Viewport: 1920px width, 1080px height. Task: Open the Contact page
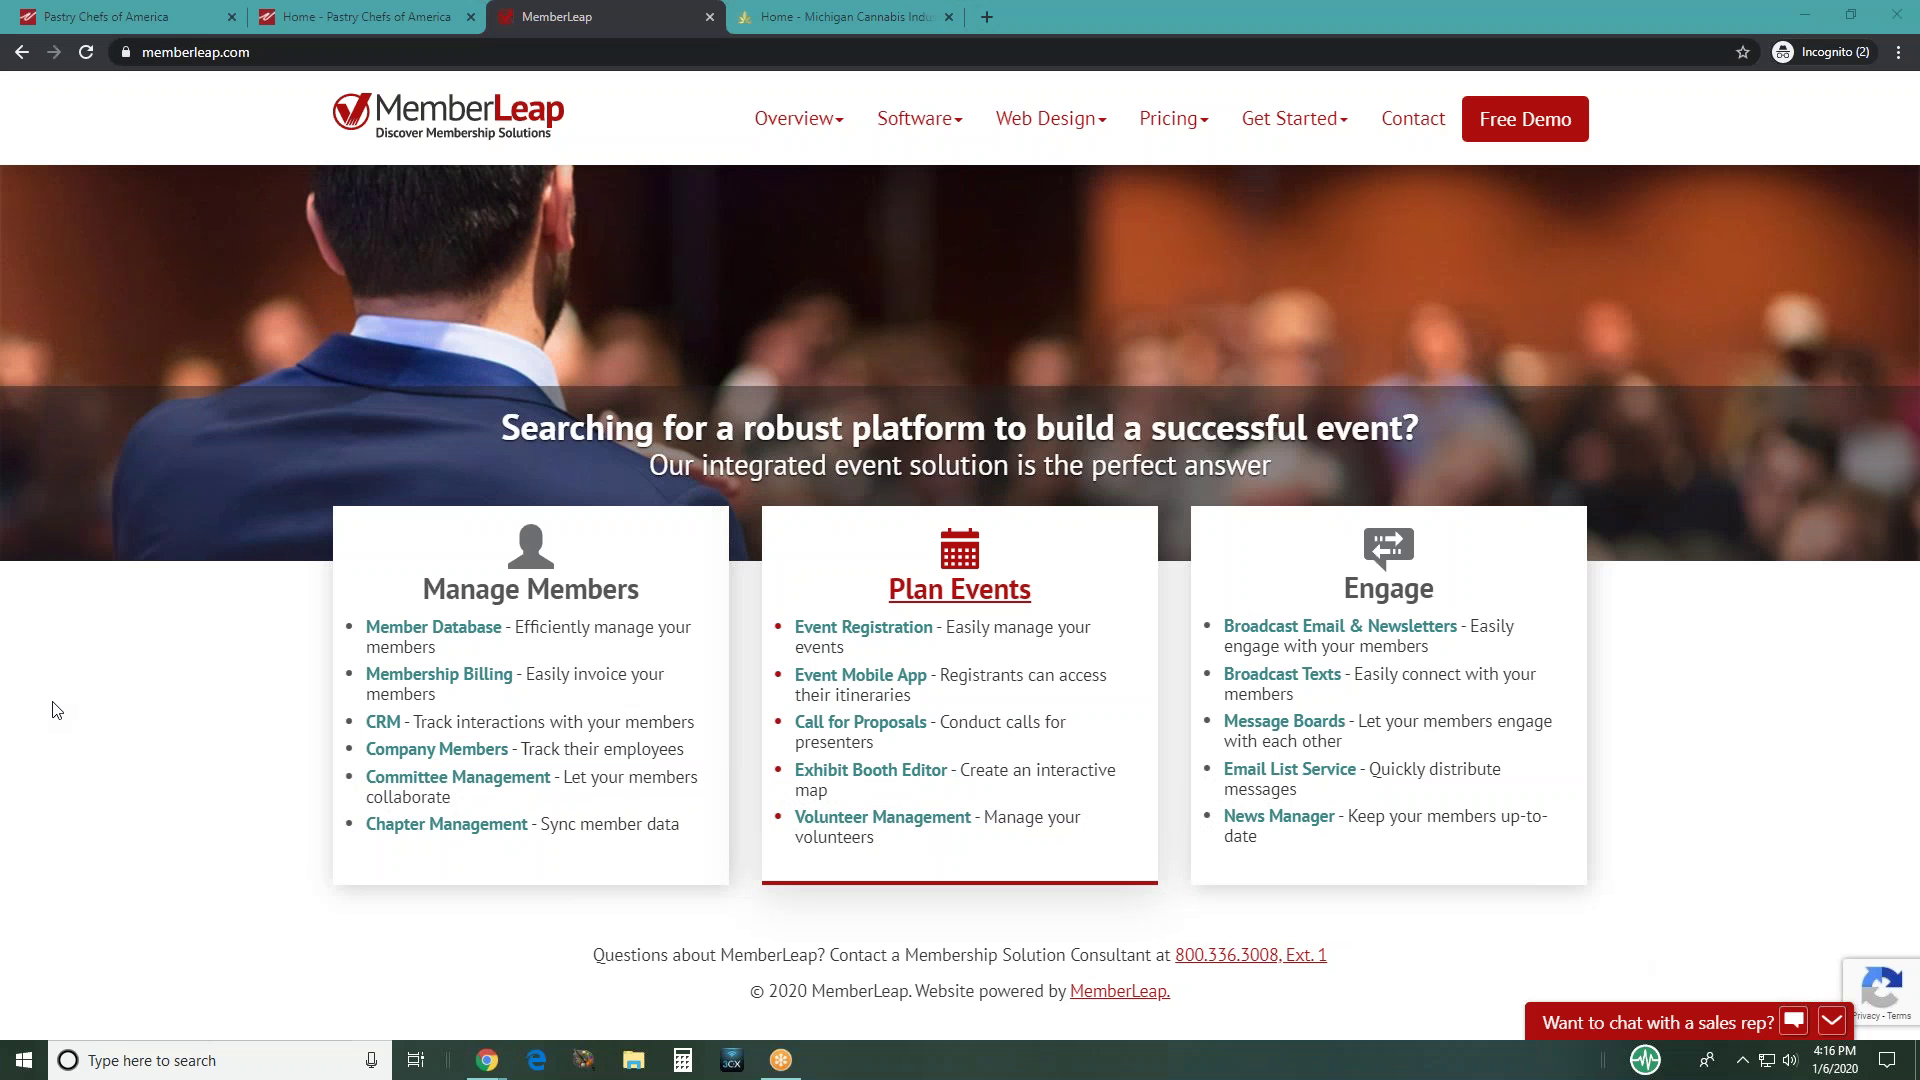(1413, 118)
